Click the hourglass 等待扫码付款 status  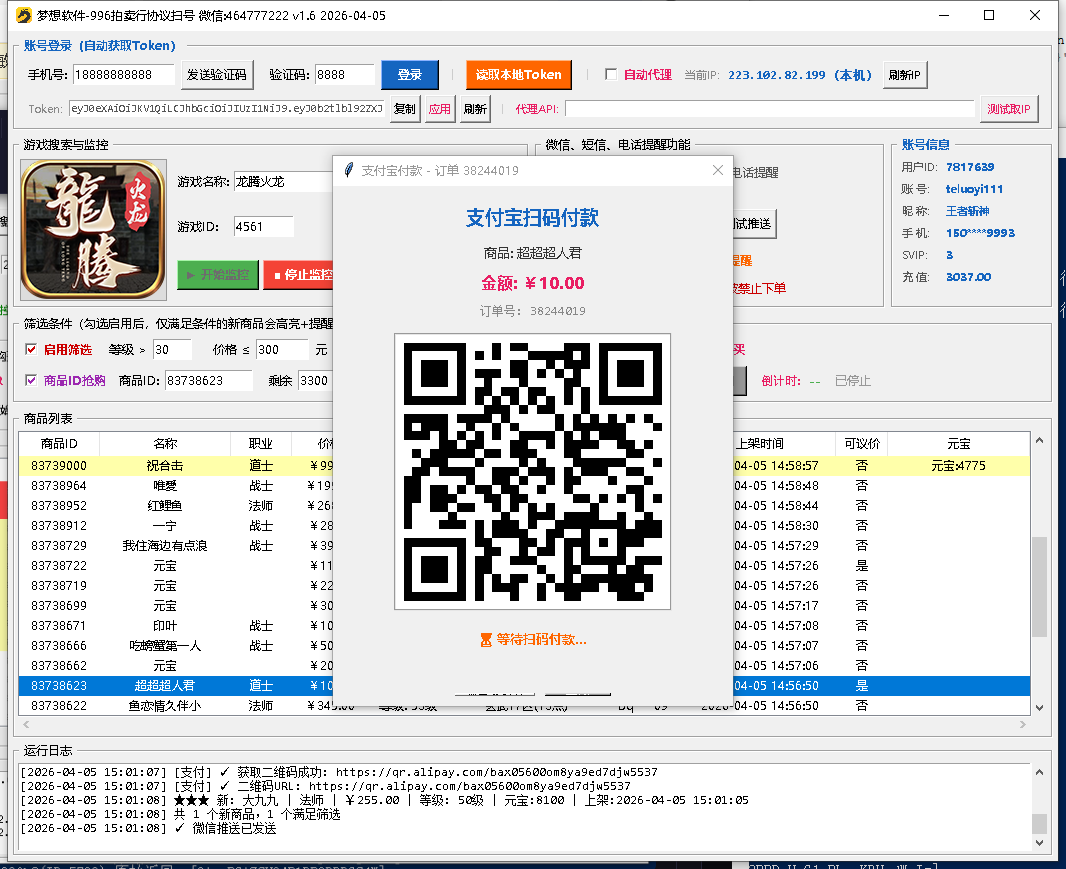point(532,639)
